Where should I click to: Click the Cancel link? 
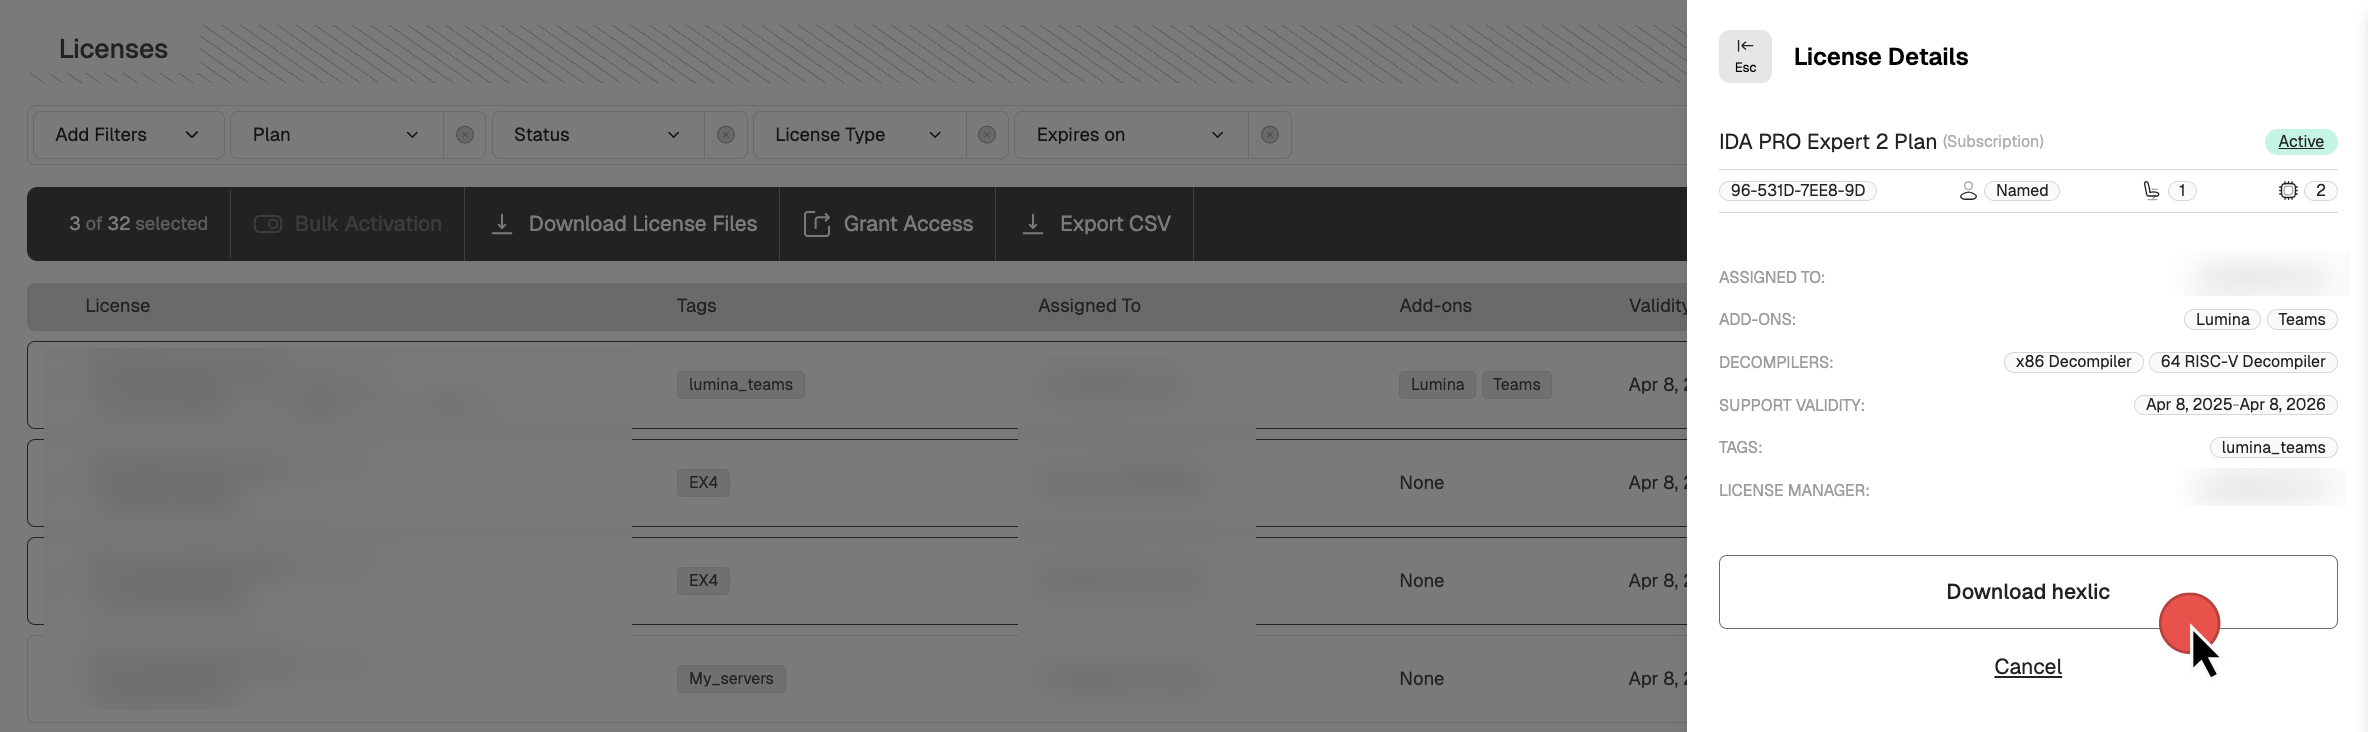click(2027, 667)
